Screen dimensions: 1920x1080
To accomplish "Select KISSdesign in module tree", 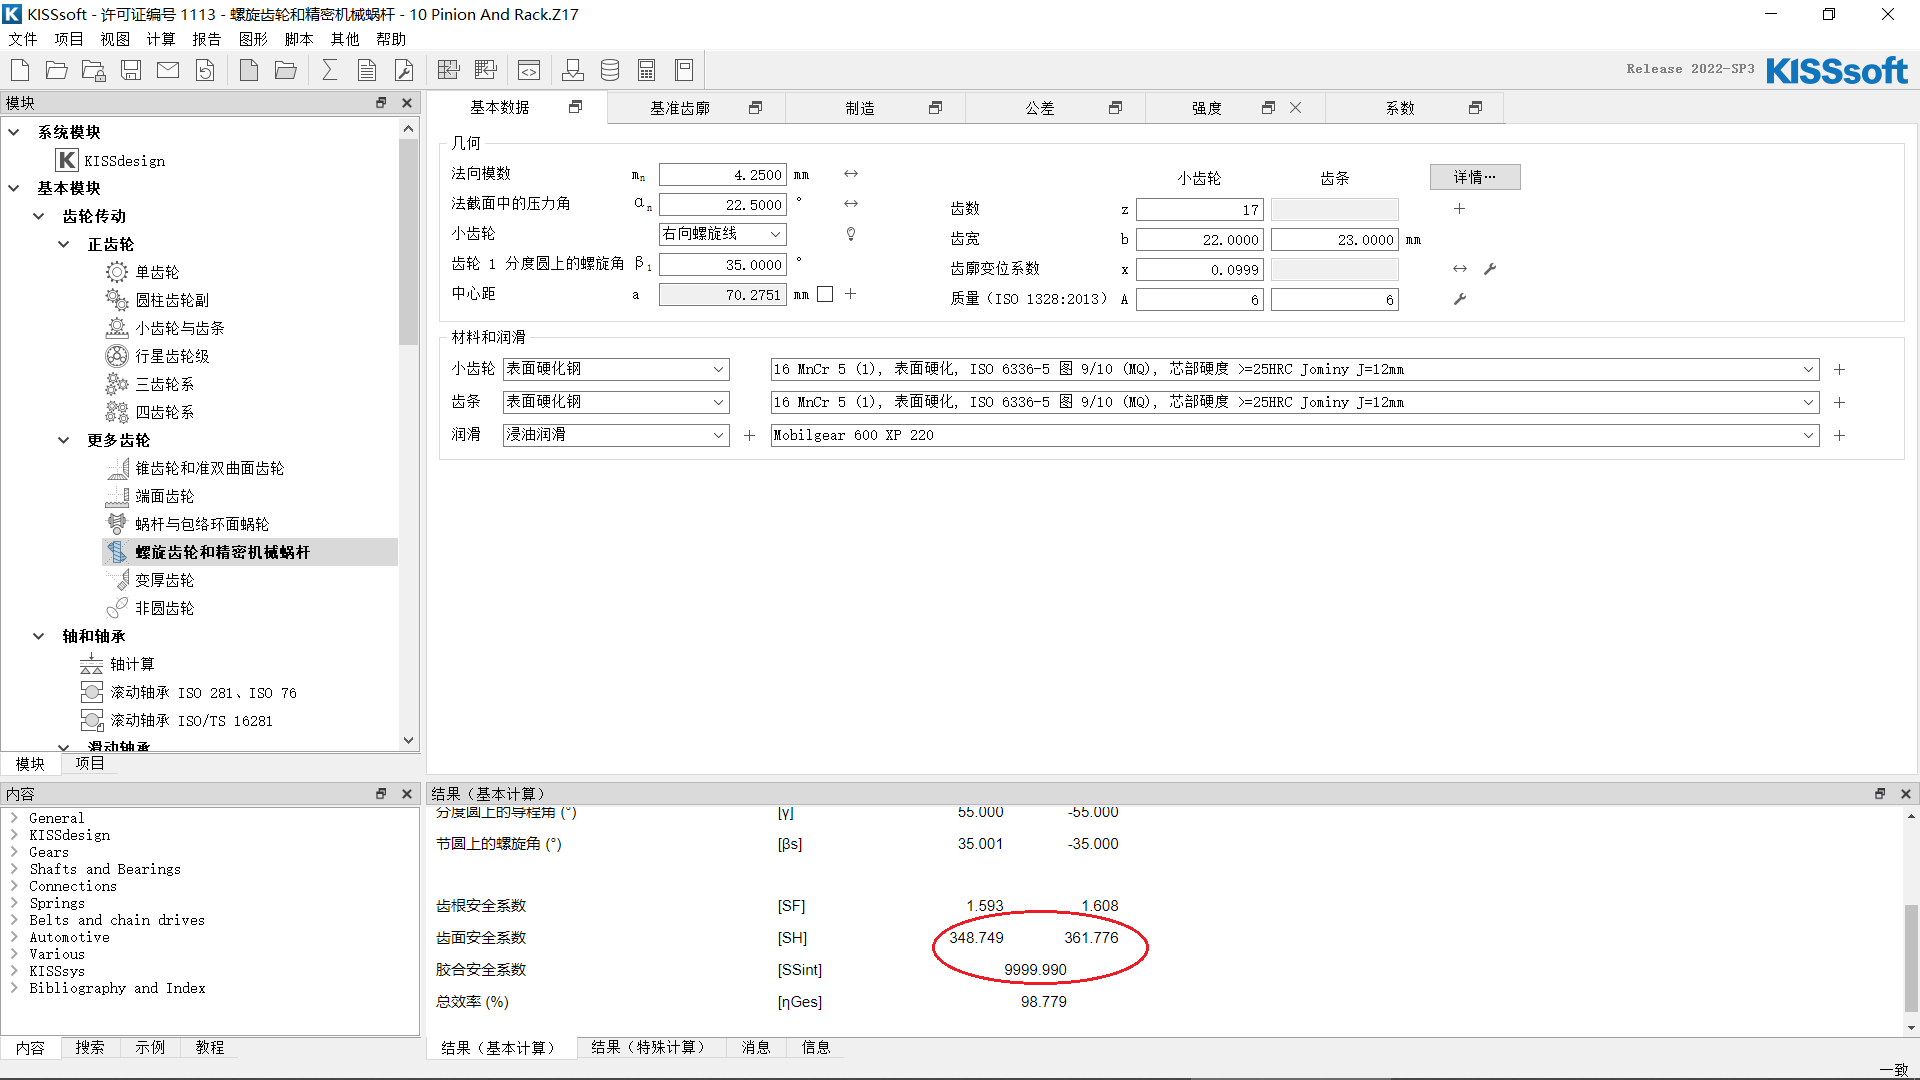I will tap(124, 160).
